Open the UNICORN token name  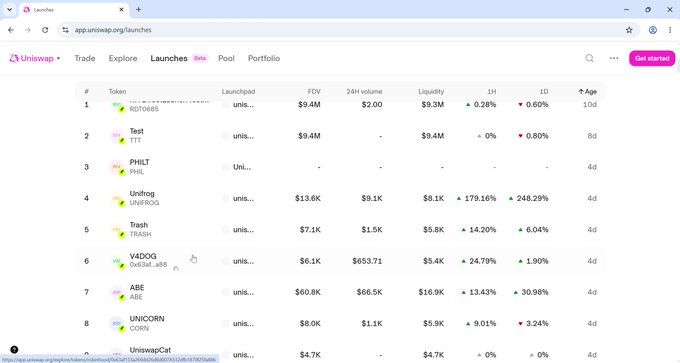point(147,319)
